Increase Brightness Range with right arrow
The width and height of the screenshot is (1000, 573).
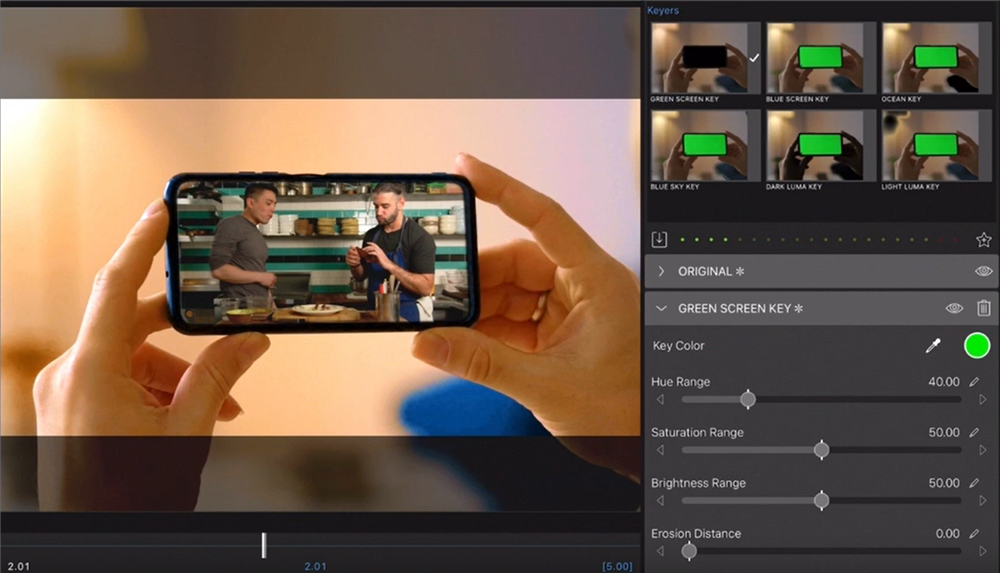983,501
